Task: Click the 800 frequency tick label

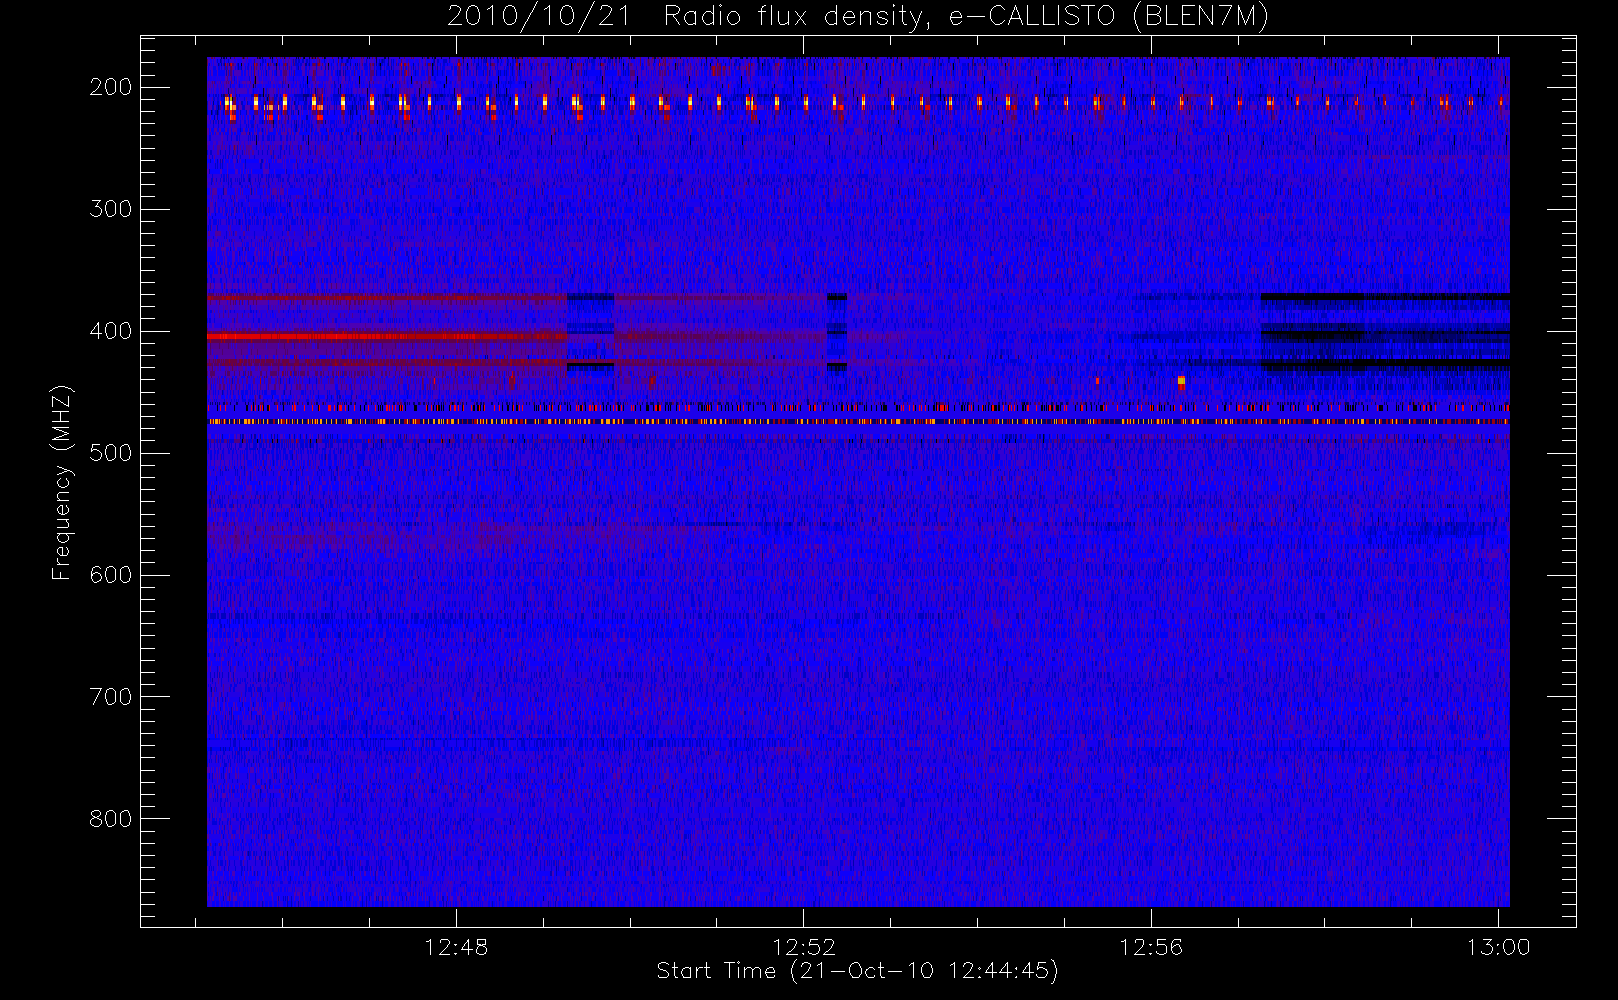Action: click(110, 819)
